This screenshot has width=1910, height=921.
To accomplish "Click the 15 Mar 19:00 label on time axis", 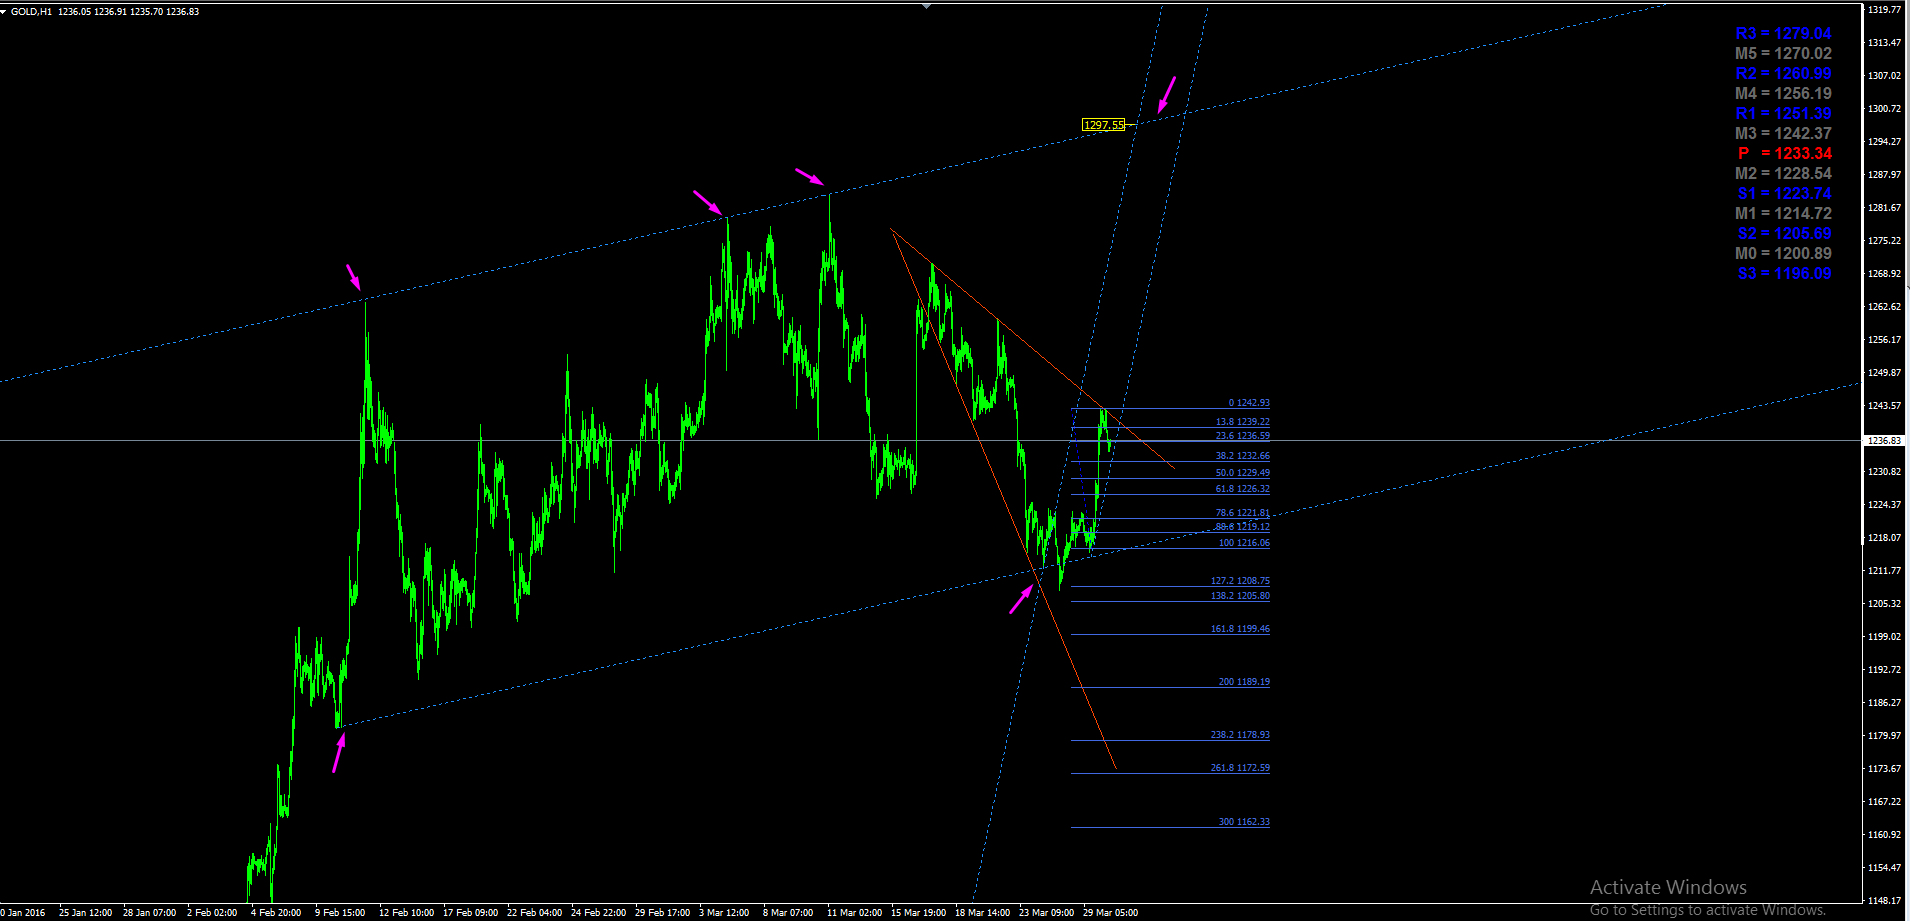I will (918, 912).
